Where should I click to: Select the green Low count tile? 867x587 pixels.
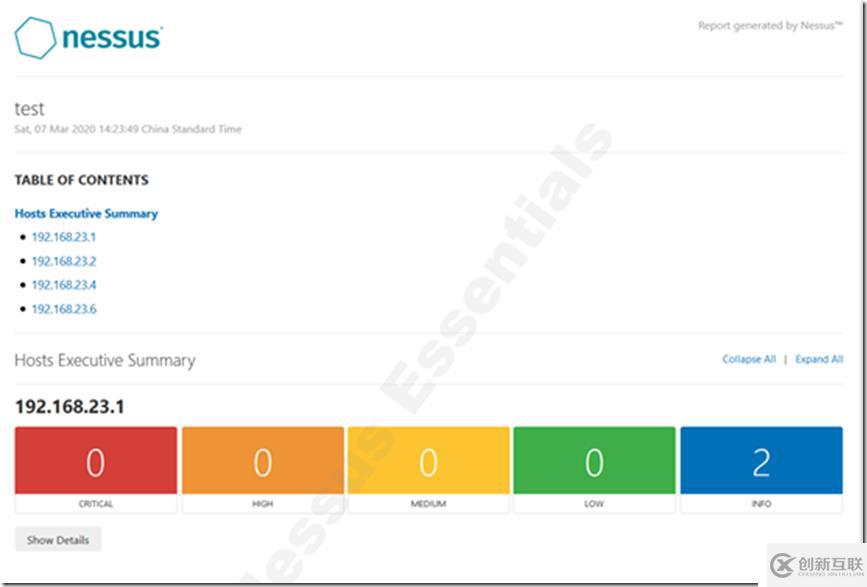coord(594,460)
